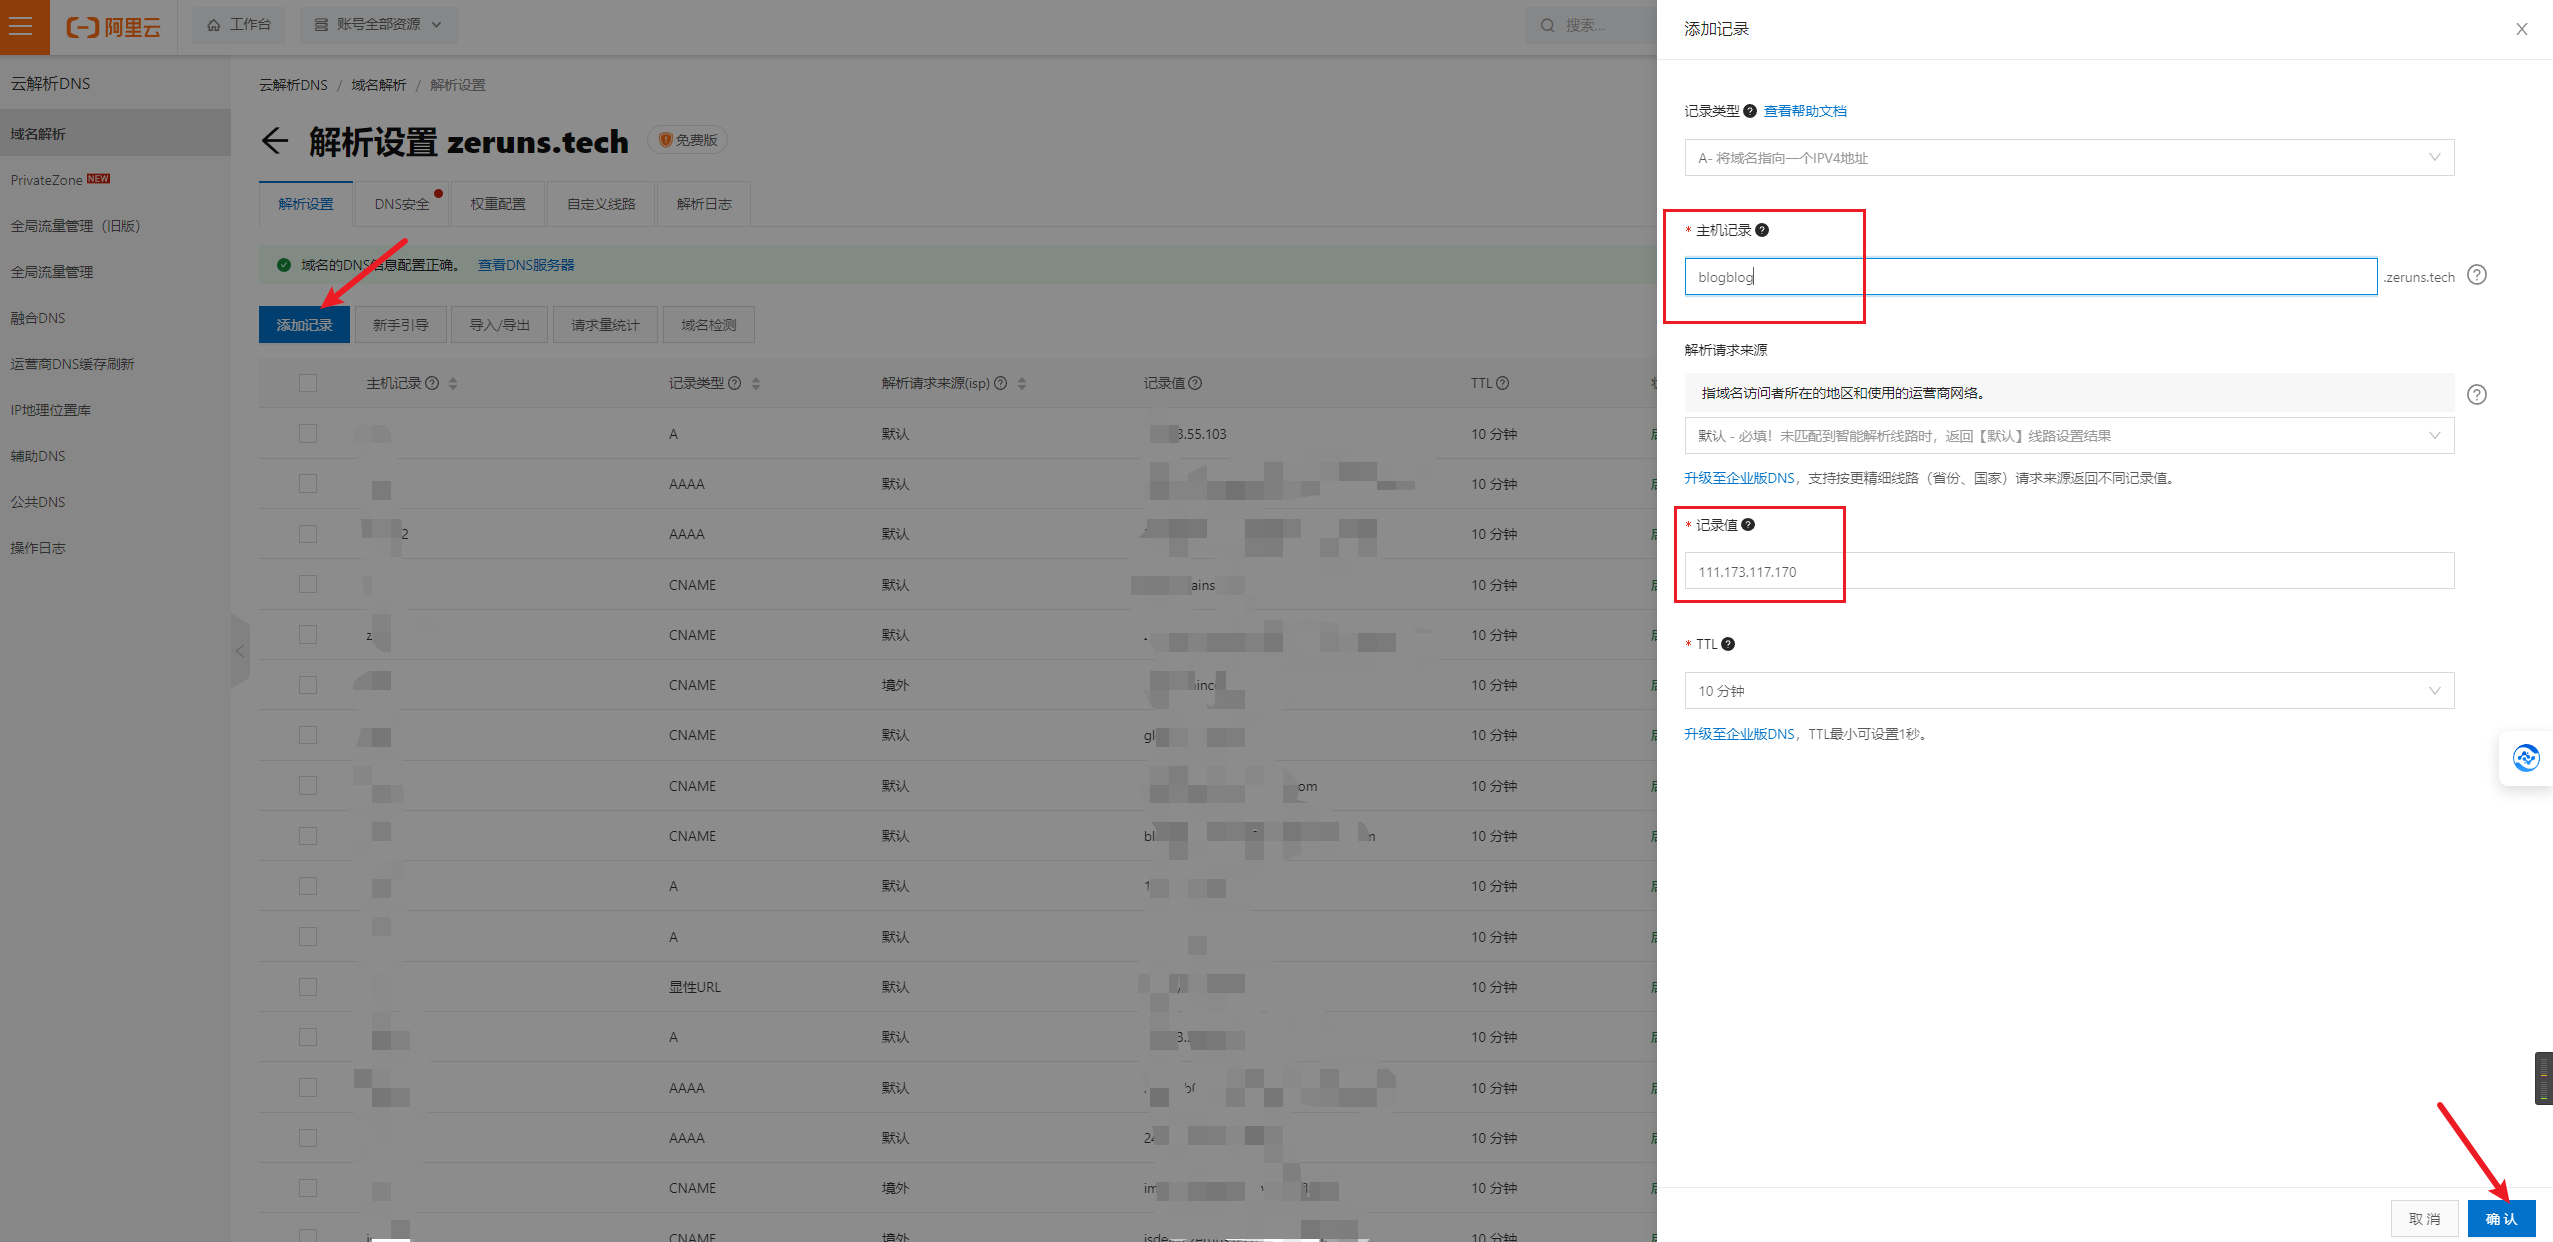Open the hamburger menu icon
This screenshot has width=2553, height=1242.
pos(22,26)
